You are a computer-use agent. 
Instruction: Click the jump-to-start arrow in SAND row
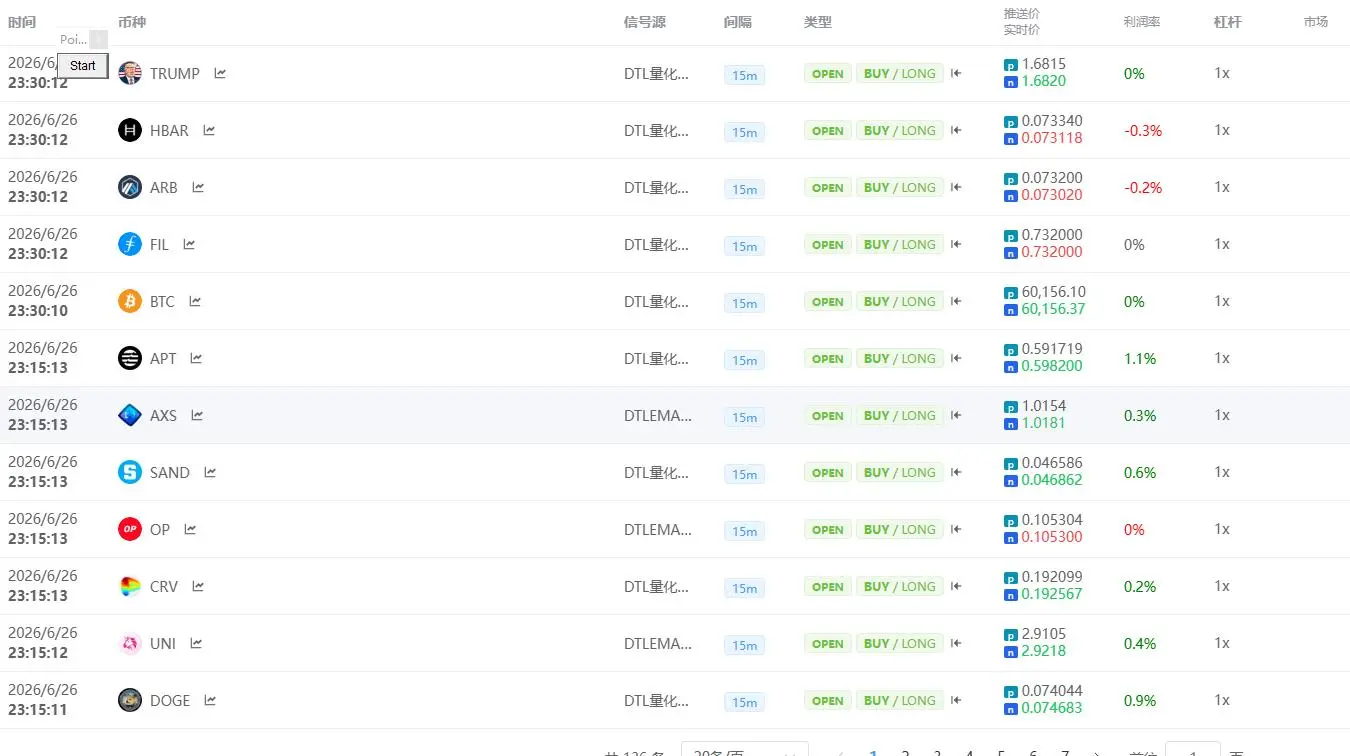(x=956, y=472)
